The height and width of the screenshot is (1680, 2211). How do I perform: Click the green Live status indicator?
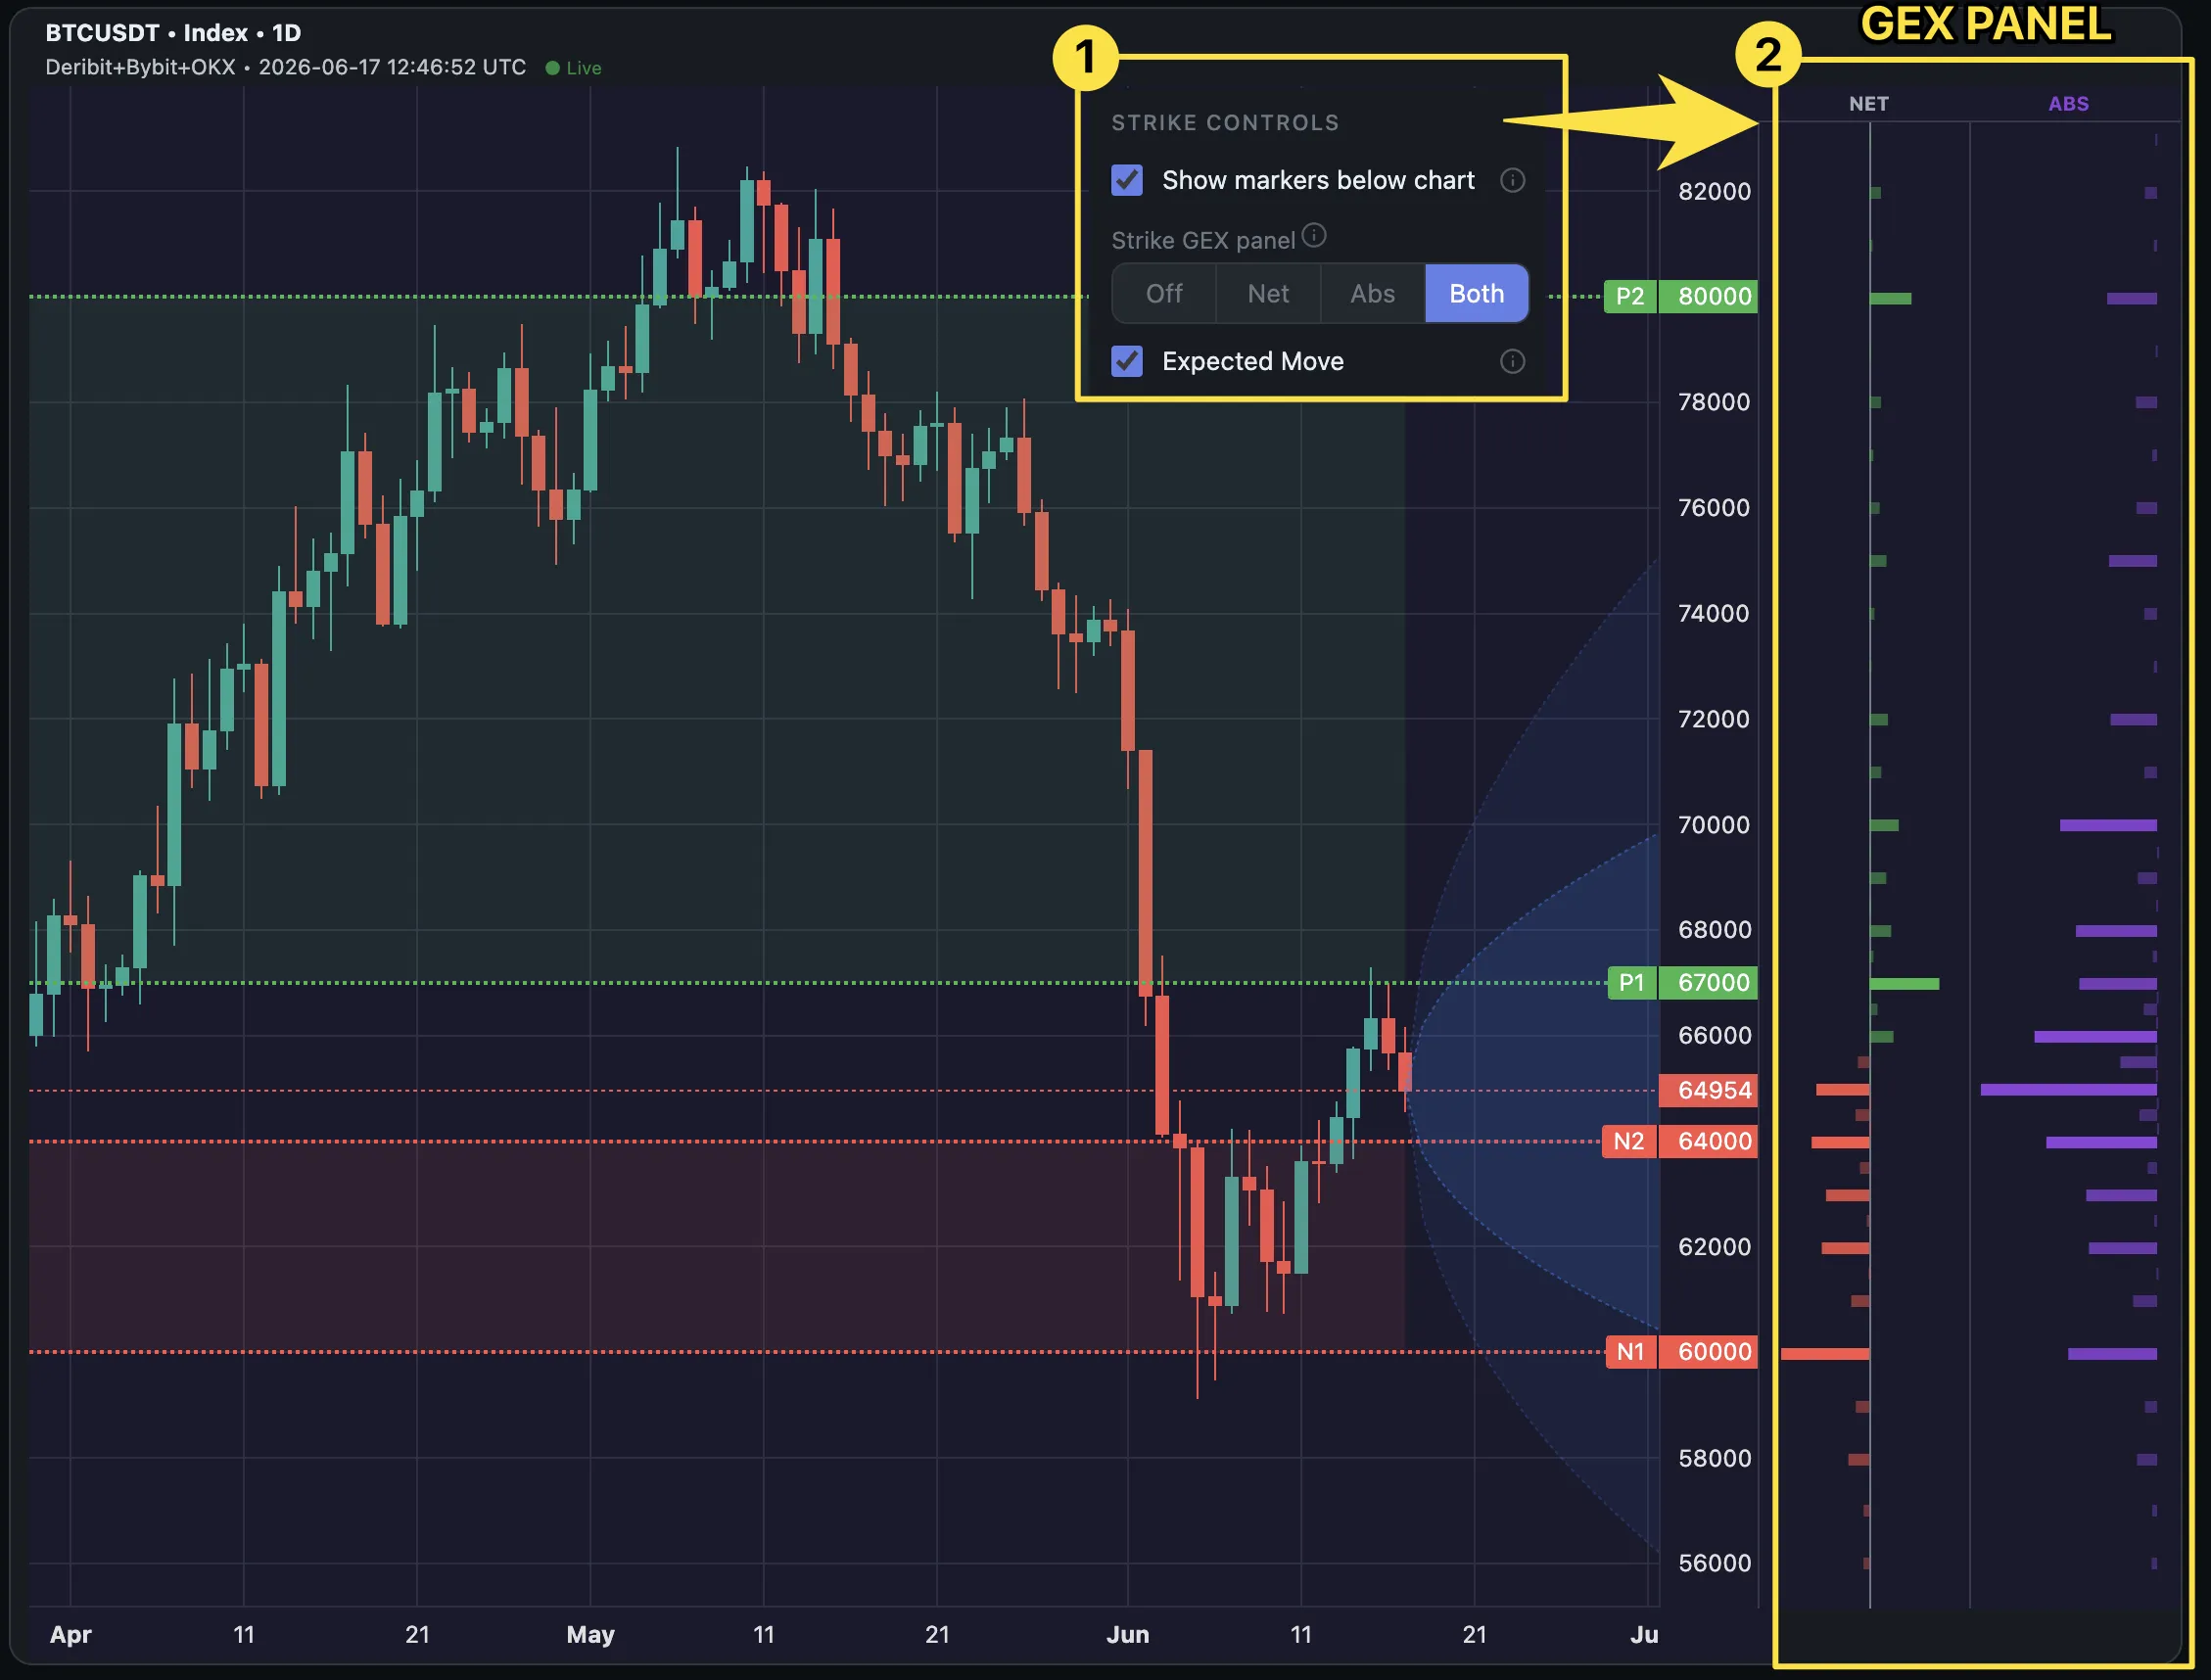573,68
